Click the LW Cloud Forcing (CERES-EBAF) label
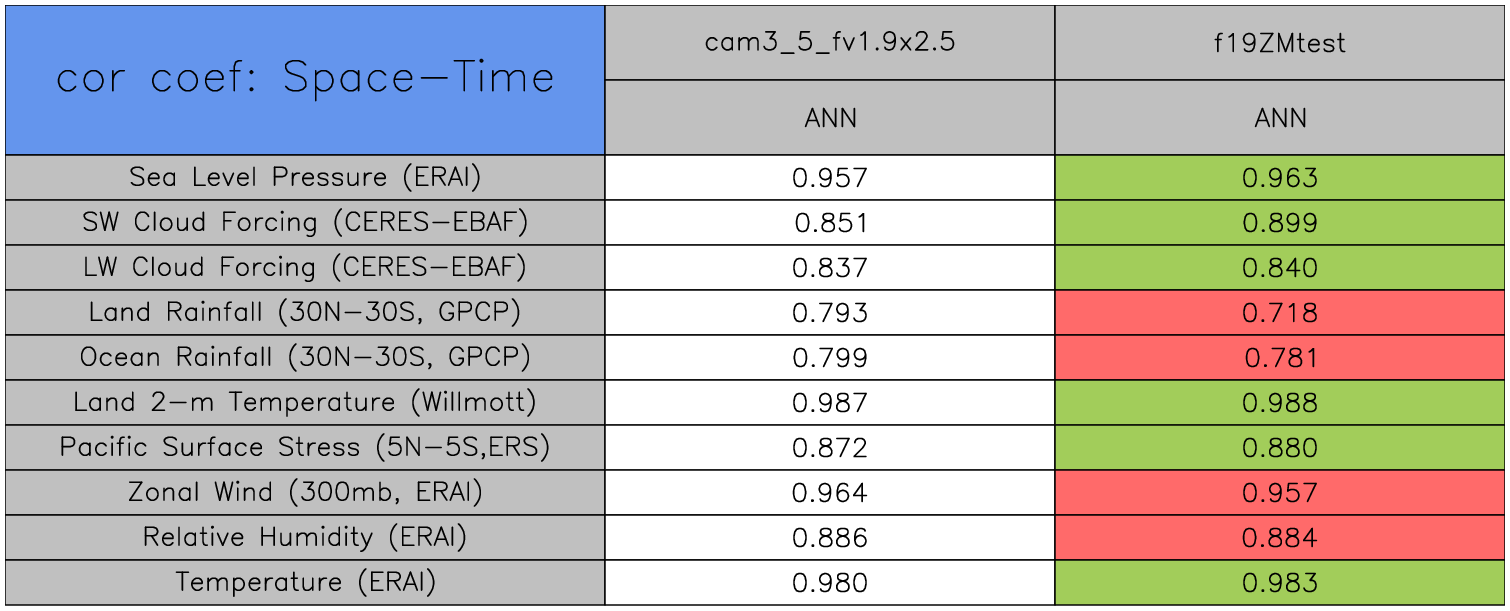The width and height of the screenshot is (1510, 611). coord(305,267)
